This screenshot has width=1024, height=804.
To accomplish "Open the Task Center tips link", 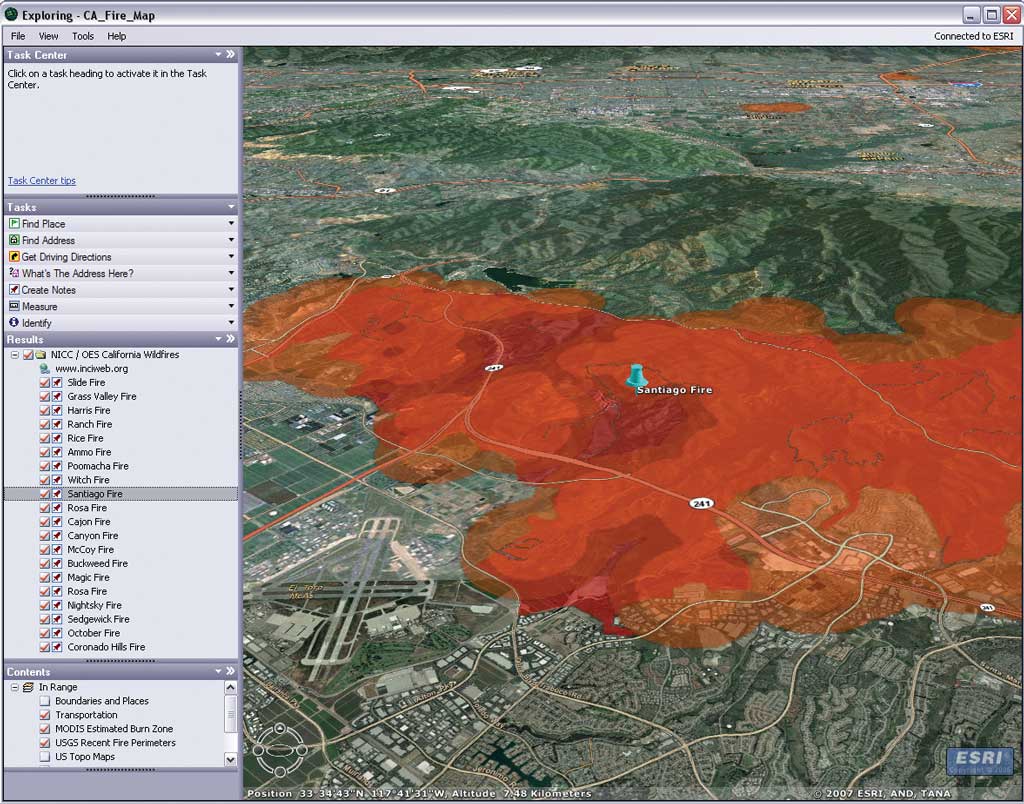I will [x=42, y=181].
